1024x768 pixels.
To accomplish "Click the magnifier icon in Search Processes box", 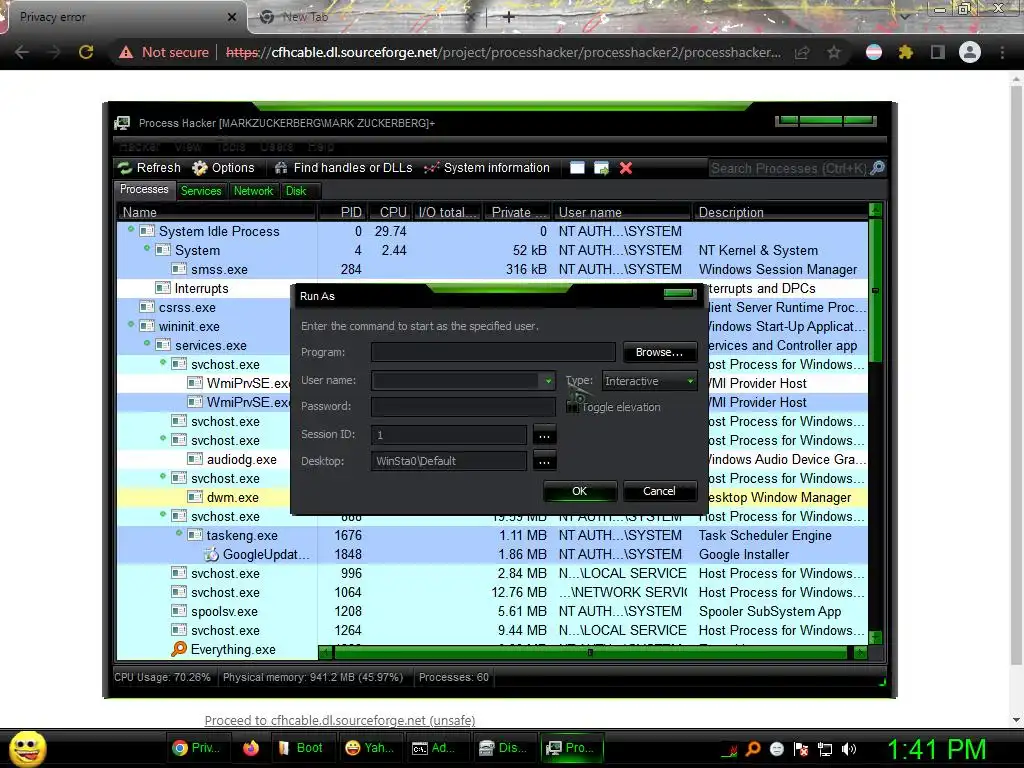I will (878, 168).
